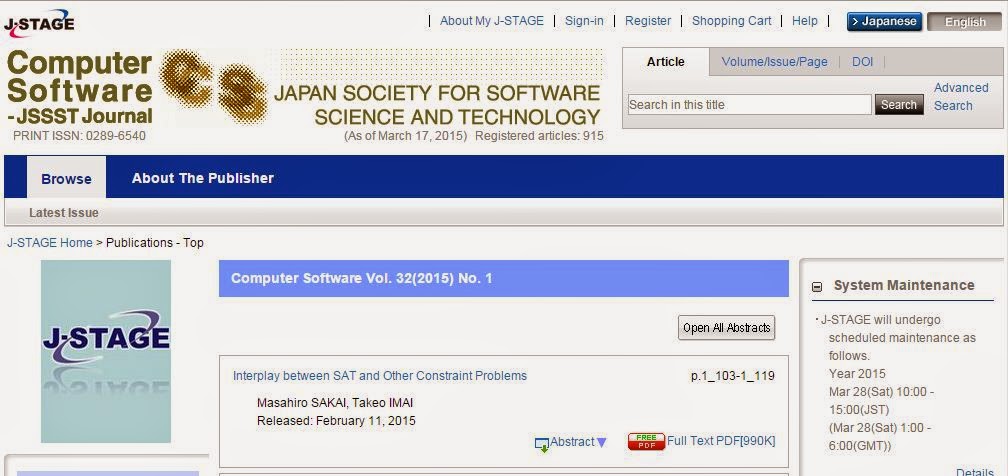
Task: Select the English language button
Action: (x=964, y=21)
